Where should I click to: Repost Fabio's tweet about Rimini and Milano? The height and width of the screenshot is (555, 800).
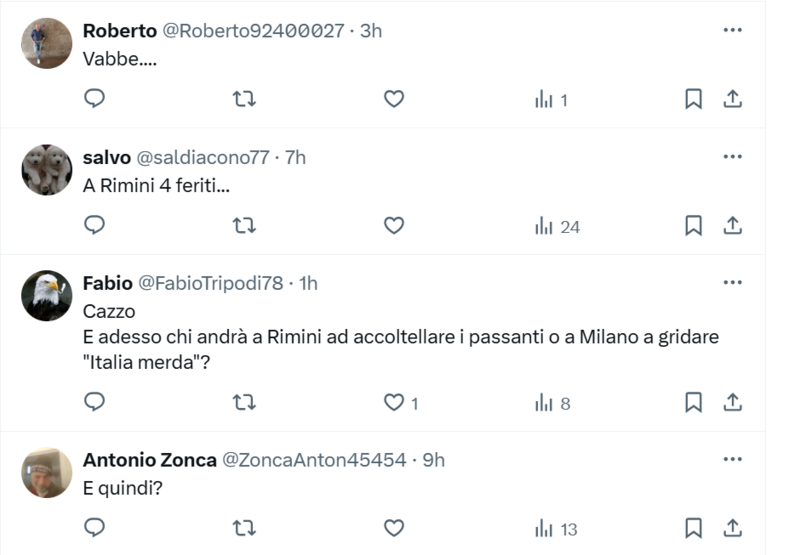tap(244, 403)
